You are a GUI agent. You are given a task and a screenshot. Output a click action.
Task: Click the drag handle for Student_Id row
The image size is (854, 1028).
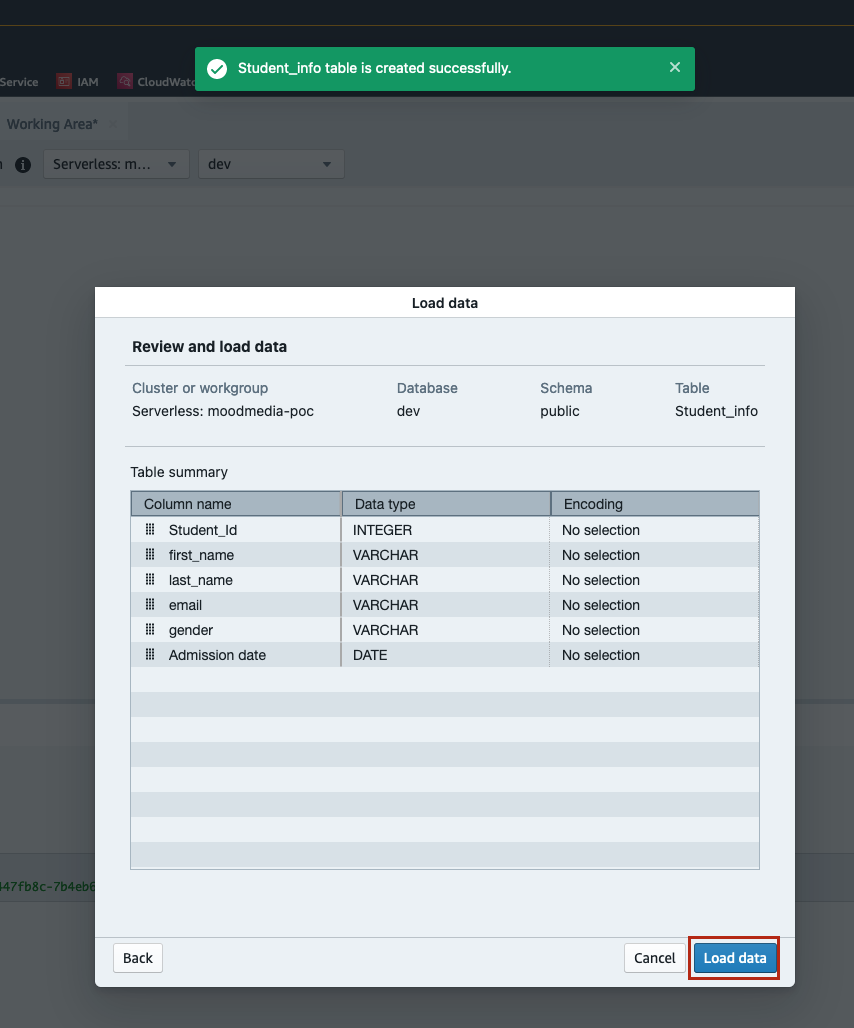click(x=150, y=529)
